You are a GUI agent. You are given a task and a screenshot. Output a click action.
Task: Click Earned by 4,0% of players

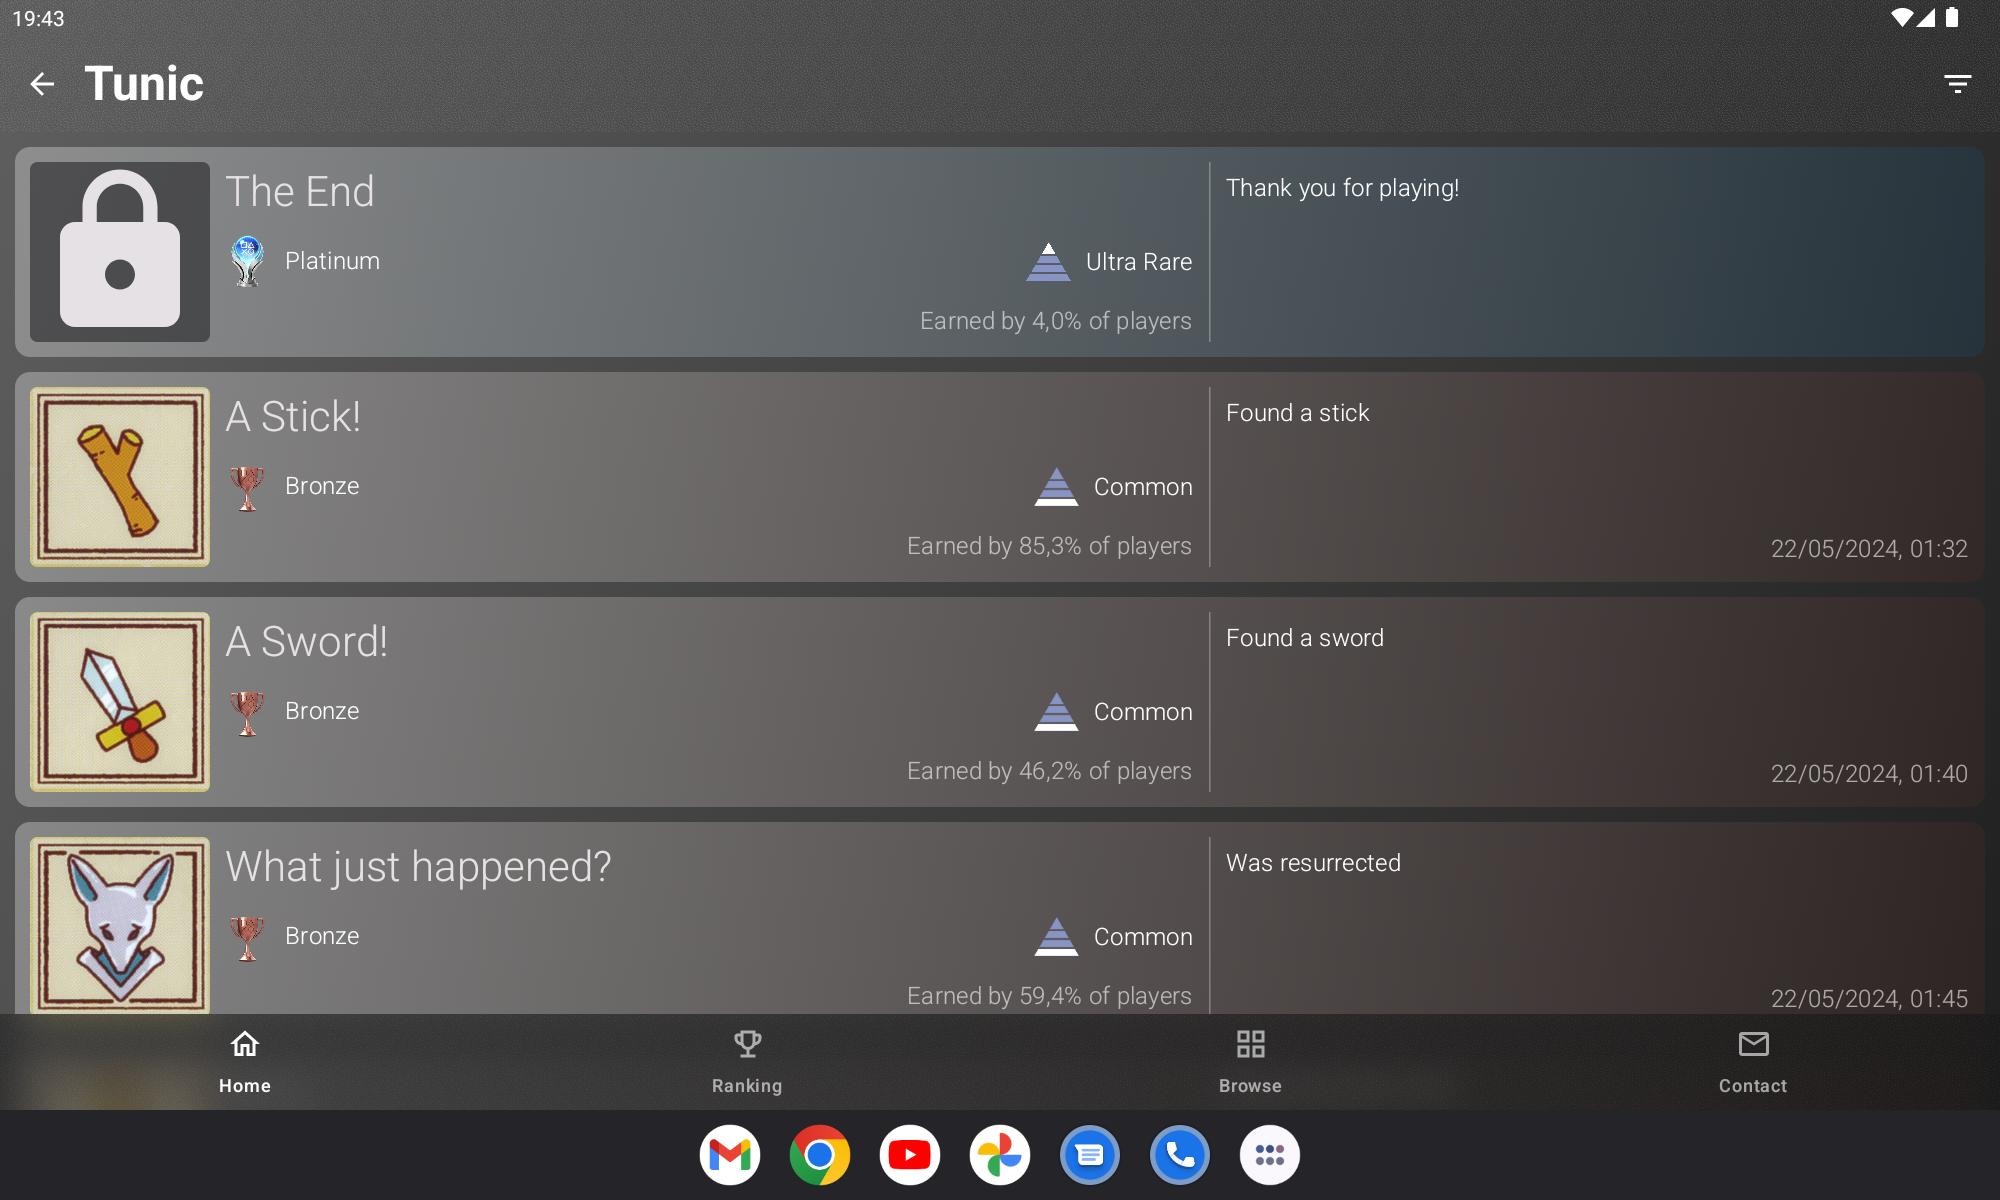[x=1055, y=321]
